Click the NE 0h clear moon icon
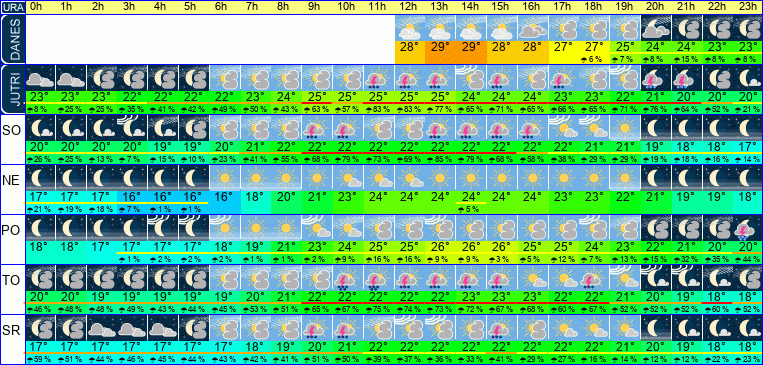 (40, 178)
